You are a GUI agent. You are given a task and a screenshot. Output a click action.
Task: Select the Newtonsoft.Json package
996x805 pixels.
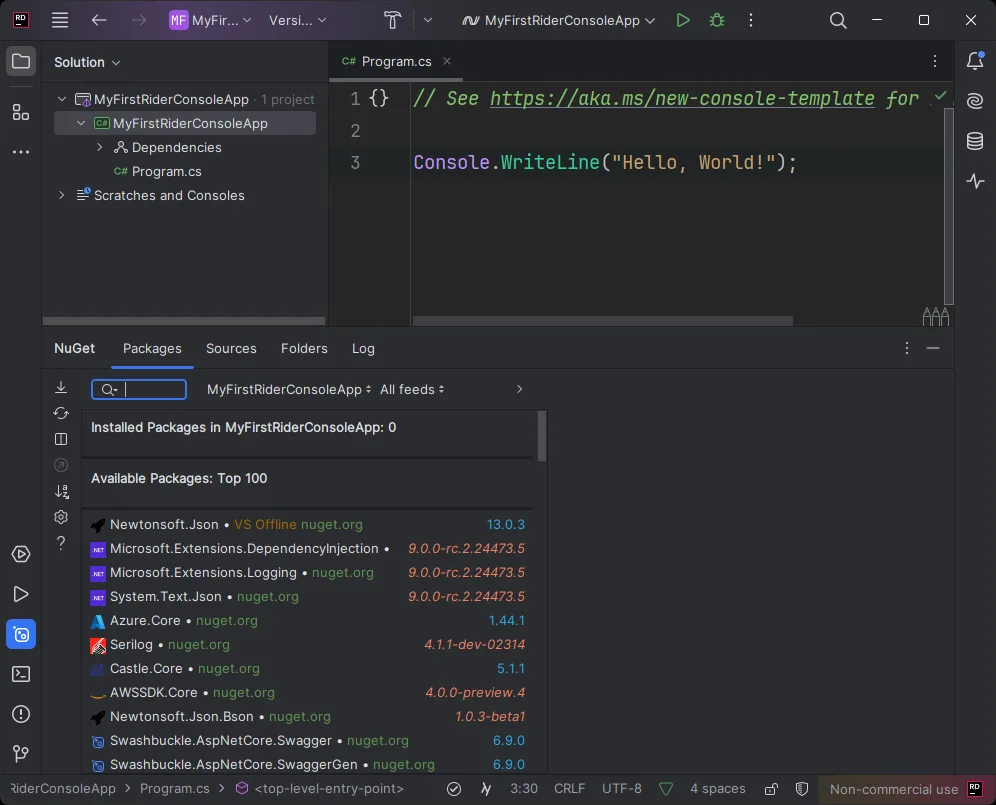pyautogui.click(x=307, y=525)
